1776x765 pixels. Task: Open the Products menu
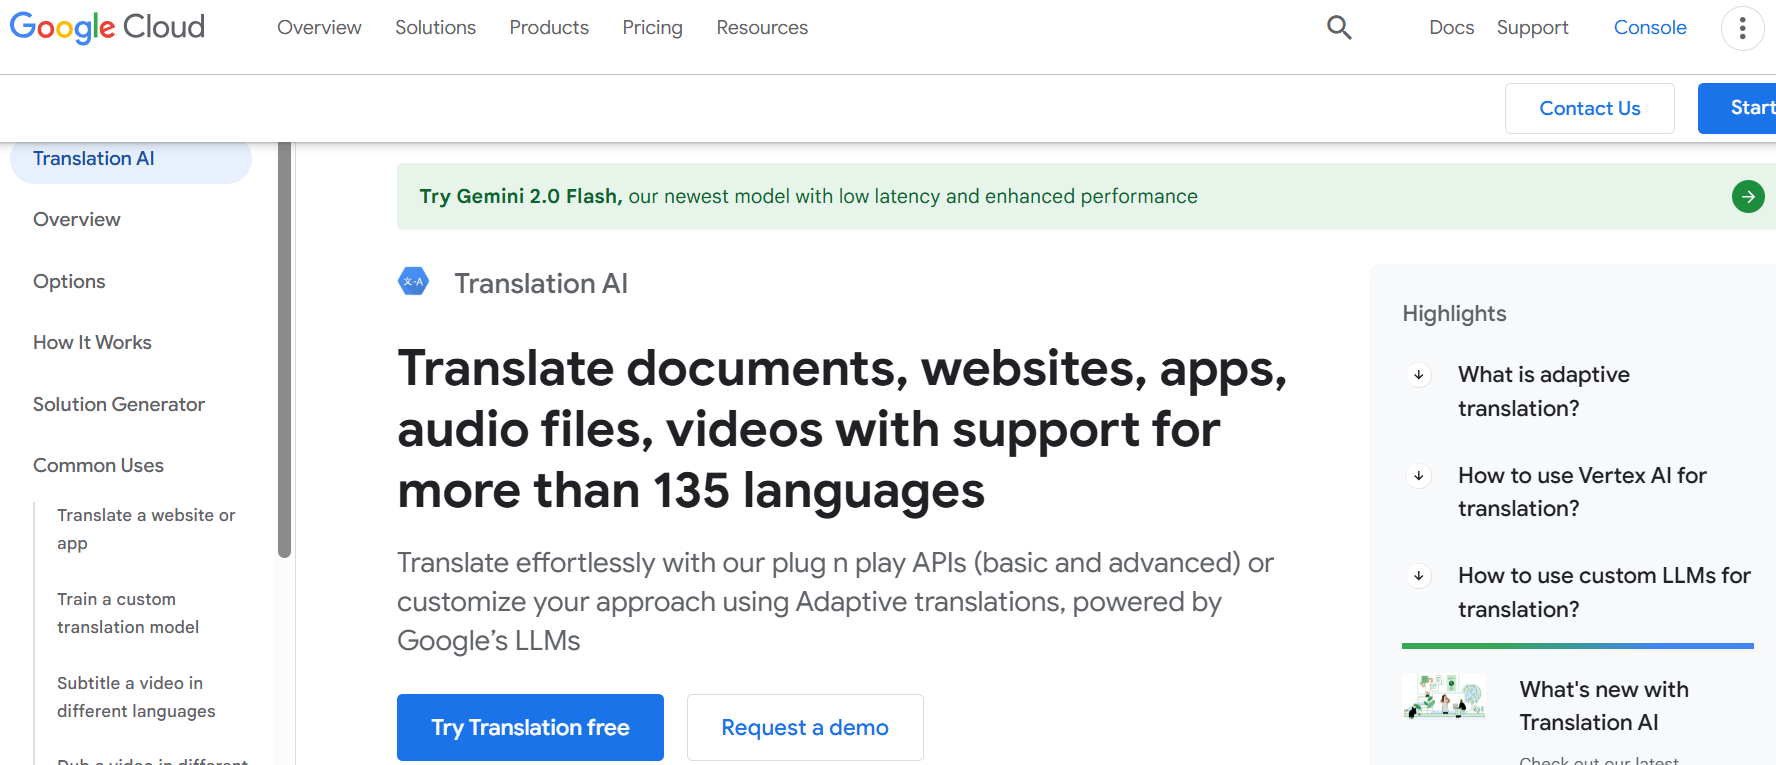(x=549, y=28)
